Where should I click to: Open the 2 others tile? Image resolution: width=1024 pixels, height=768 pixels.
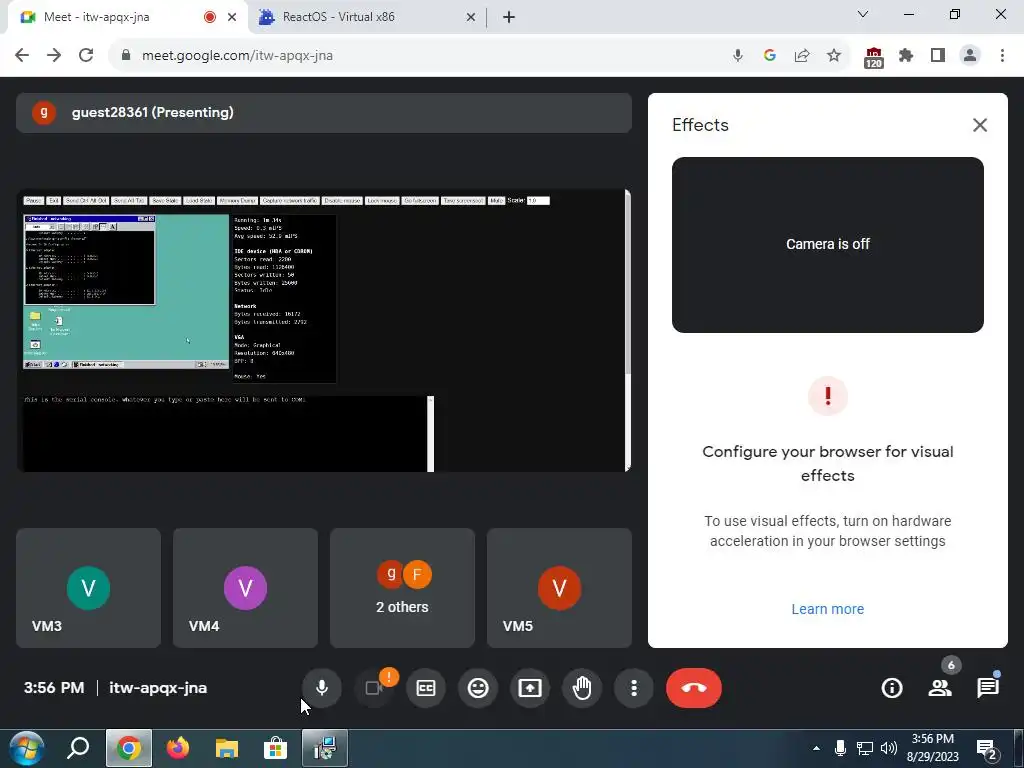tap(402, 588)
